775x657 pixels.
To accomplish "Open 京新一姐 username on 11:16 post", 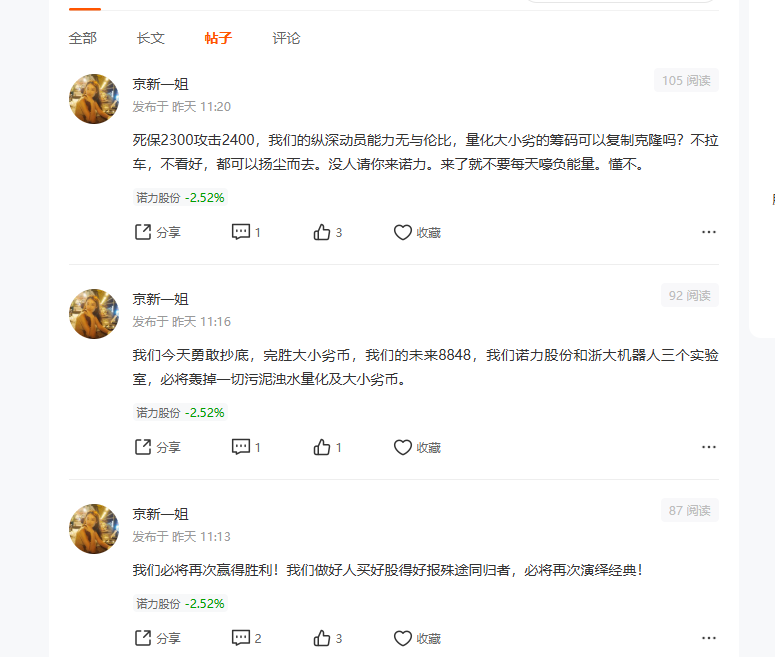I will point(160,299).
